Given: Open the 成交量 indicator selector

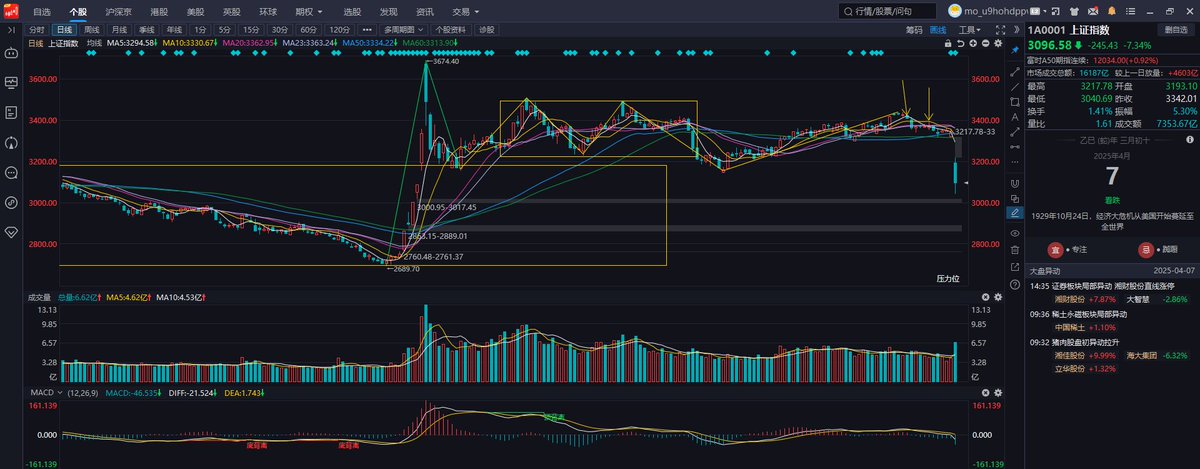Looking at the screenshot, I should pyautogui.click(x=38, y=297).
